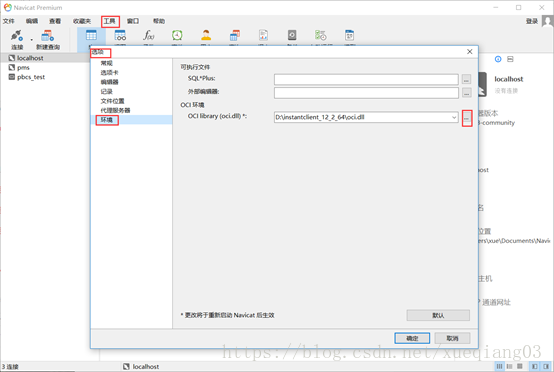Select the Automation schedule toolbar icon

(x=320, y=35)
